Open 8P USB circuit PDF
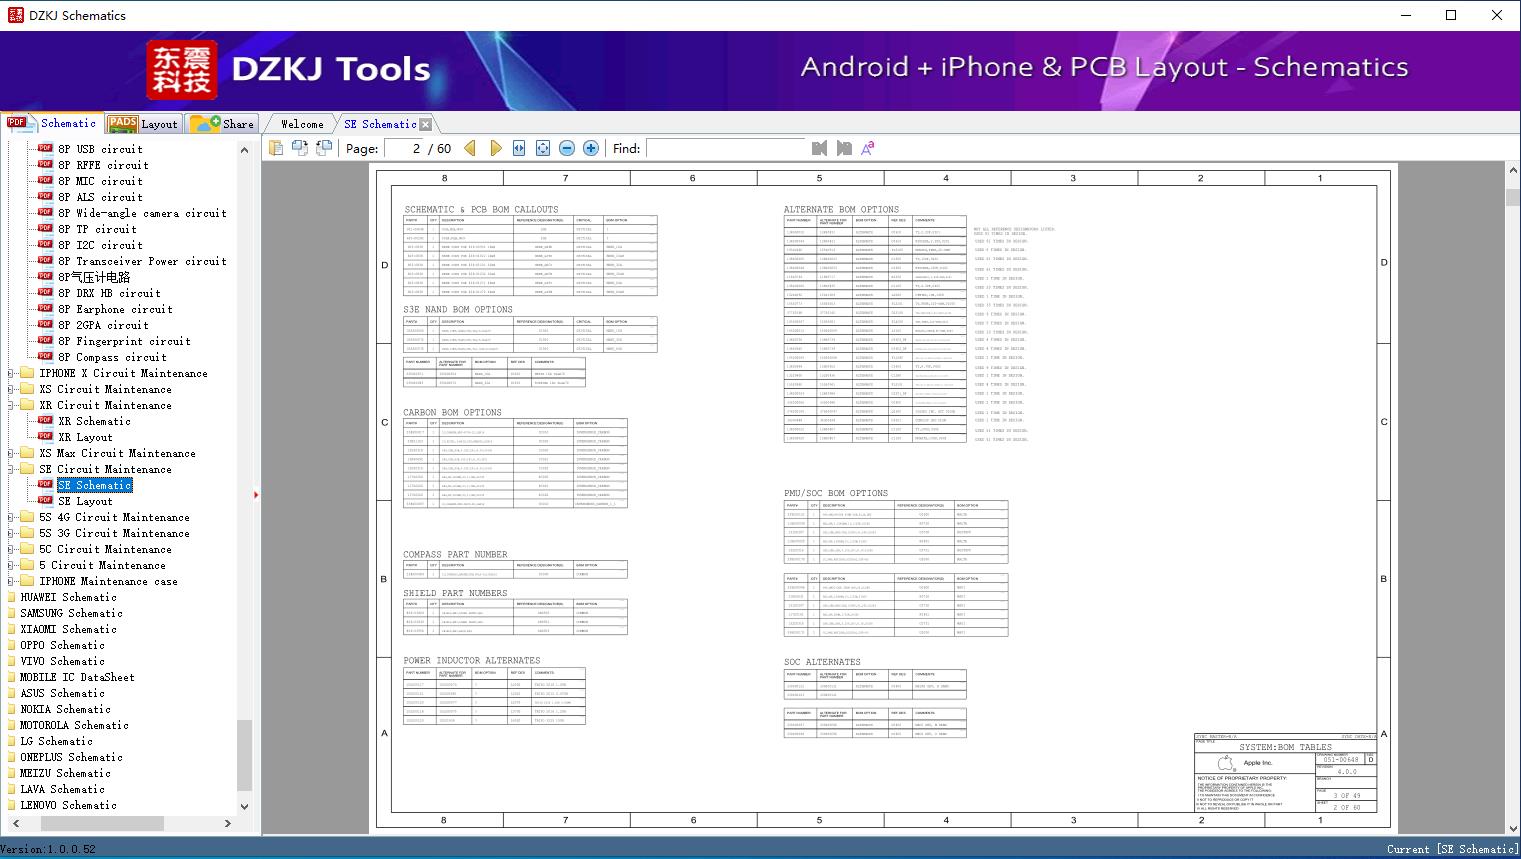Image resolution: width=1521 pixels, height=859 pixels. pyautogui.click(x=100, y=149)
